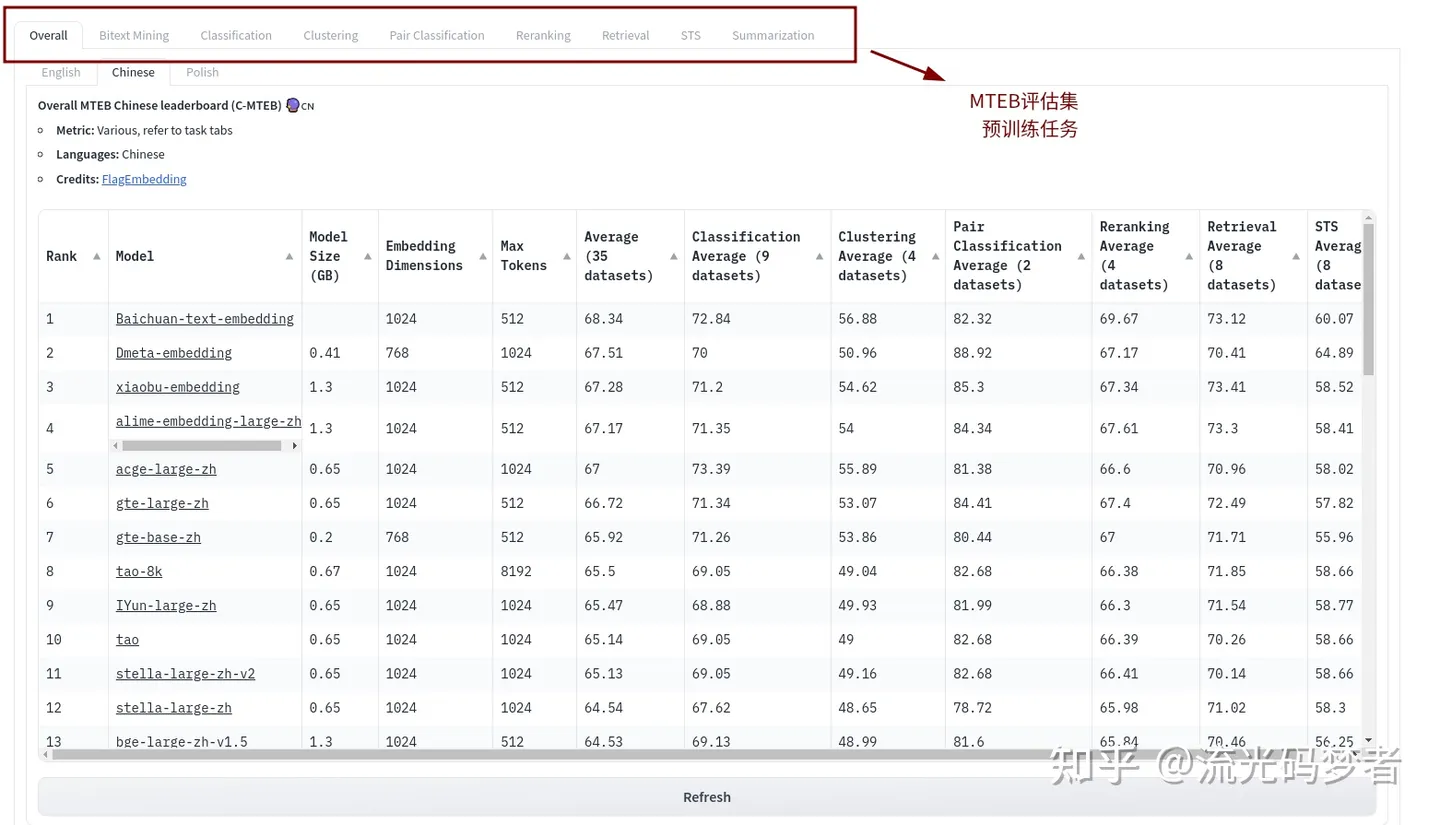Viewport: 1440px width, 825px height.
Task: Sort by Classification Average arrow
Action: 819,256
